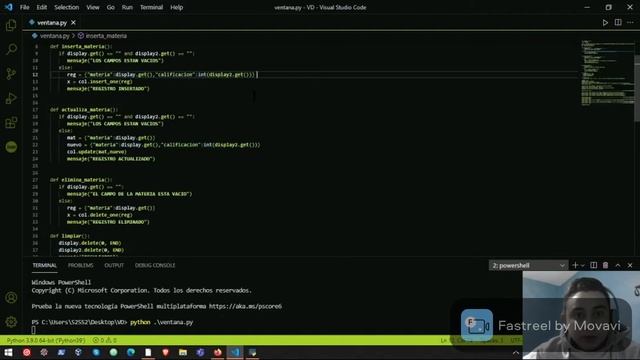Click the 'def inserta_materia' line
This screenshot has width=640, height=360.
pyautogui.click(x=81, y=47)
